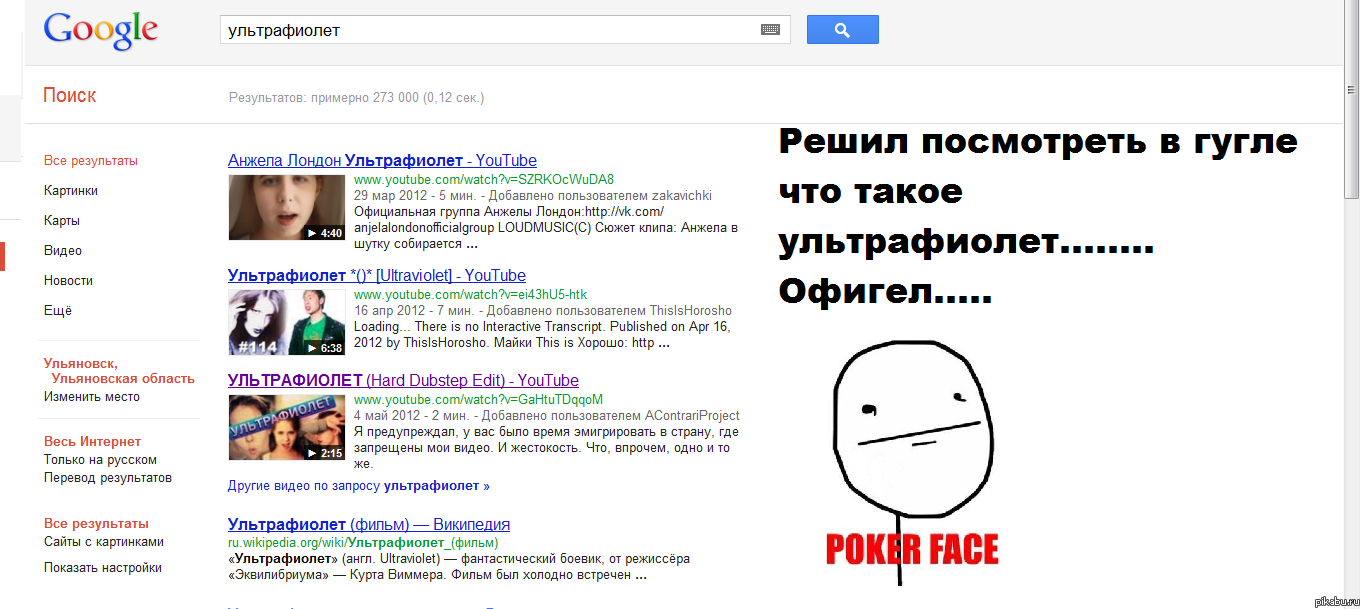Select Все результаты in the left menu
This screenshot has height=609, width=1361.
pos(91,161)
